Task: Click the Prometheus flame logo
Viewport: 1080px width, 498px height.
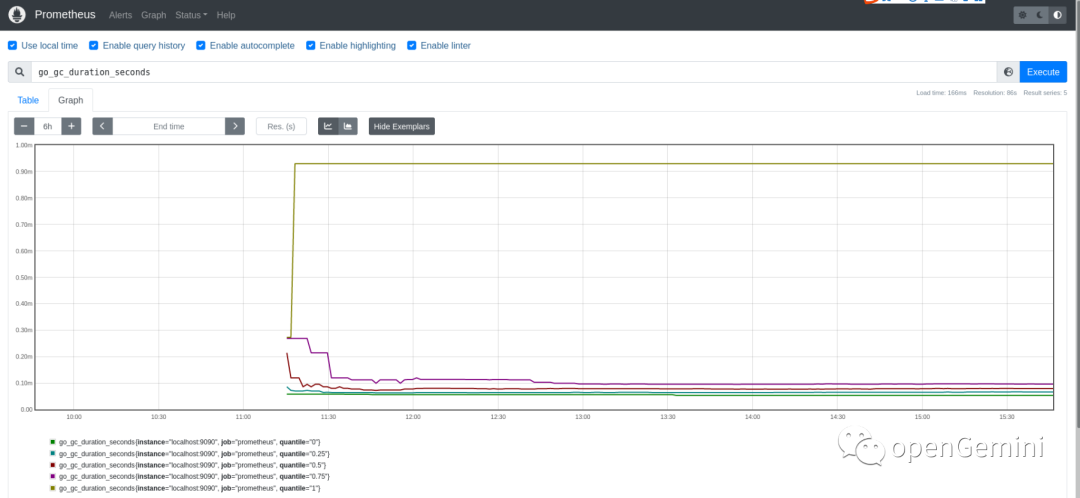Action: [x=17, y=14]
